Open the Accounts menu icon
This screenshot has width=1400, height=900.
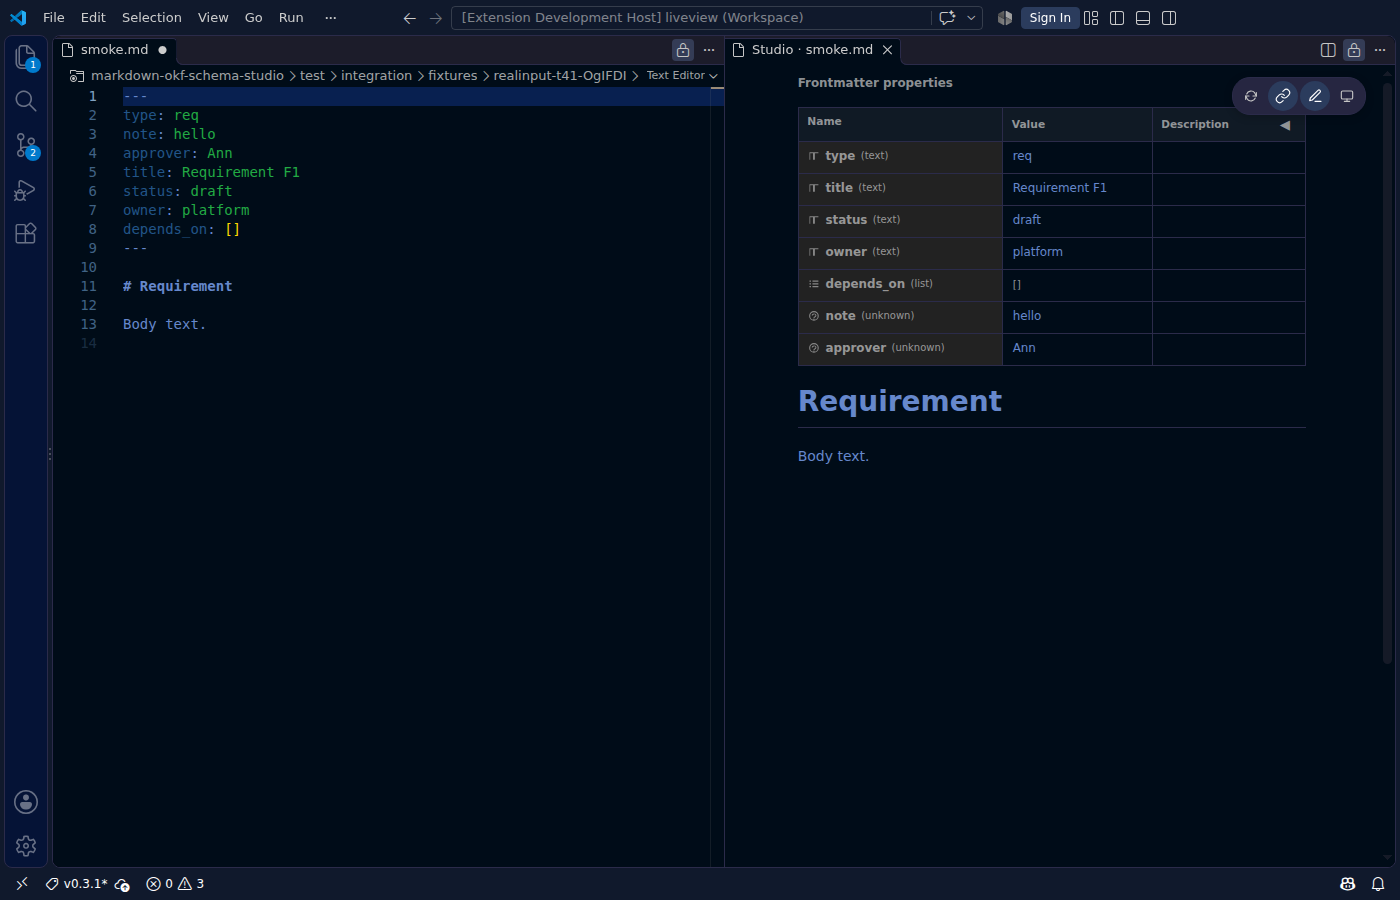pos(26,802)
